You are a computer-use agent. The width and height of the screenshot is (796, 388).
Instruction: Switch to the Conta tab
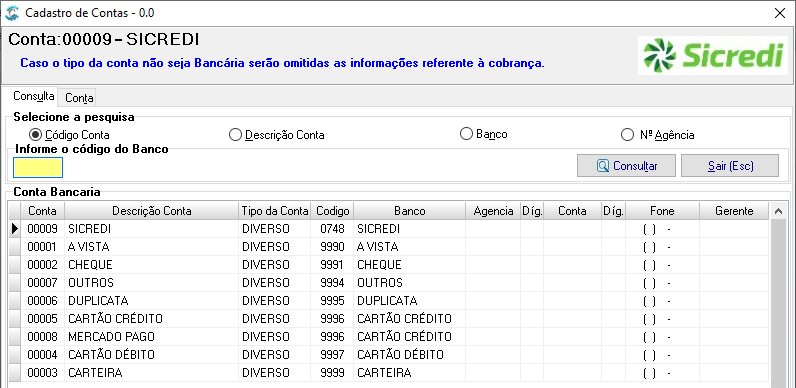pyautogui.click(x=79, y=98)
